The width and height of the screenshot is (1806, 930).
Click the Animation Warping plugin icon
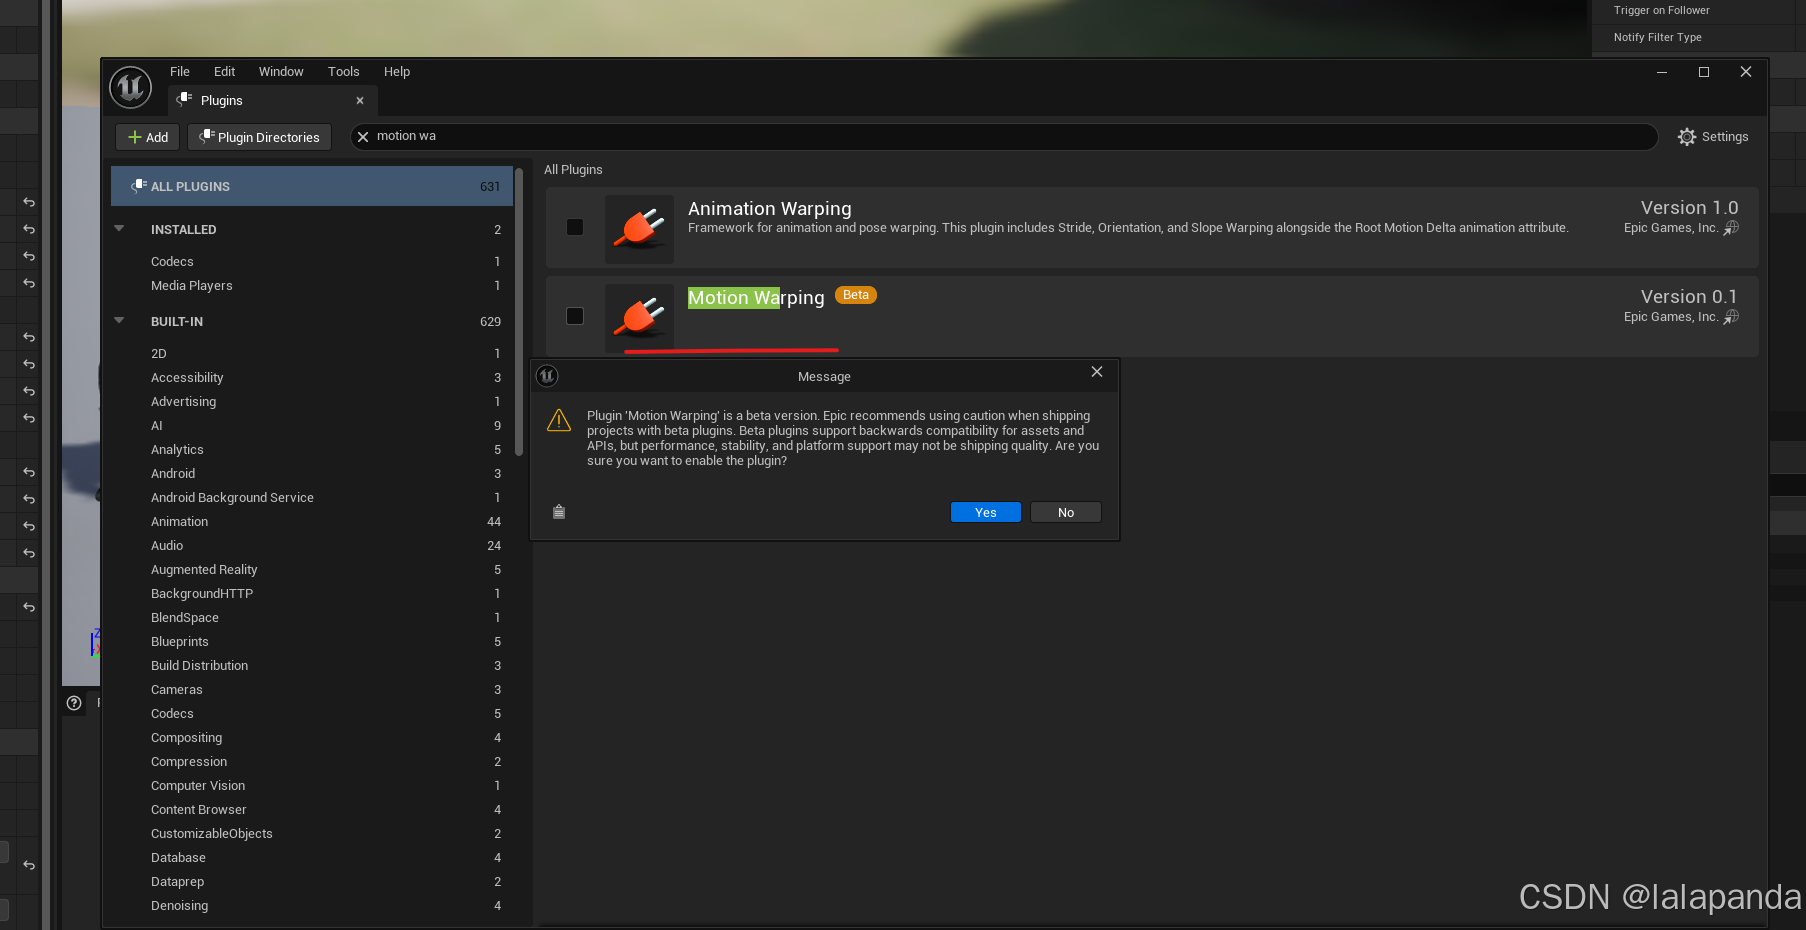[x=639, y=228]
